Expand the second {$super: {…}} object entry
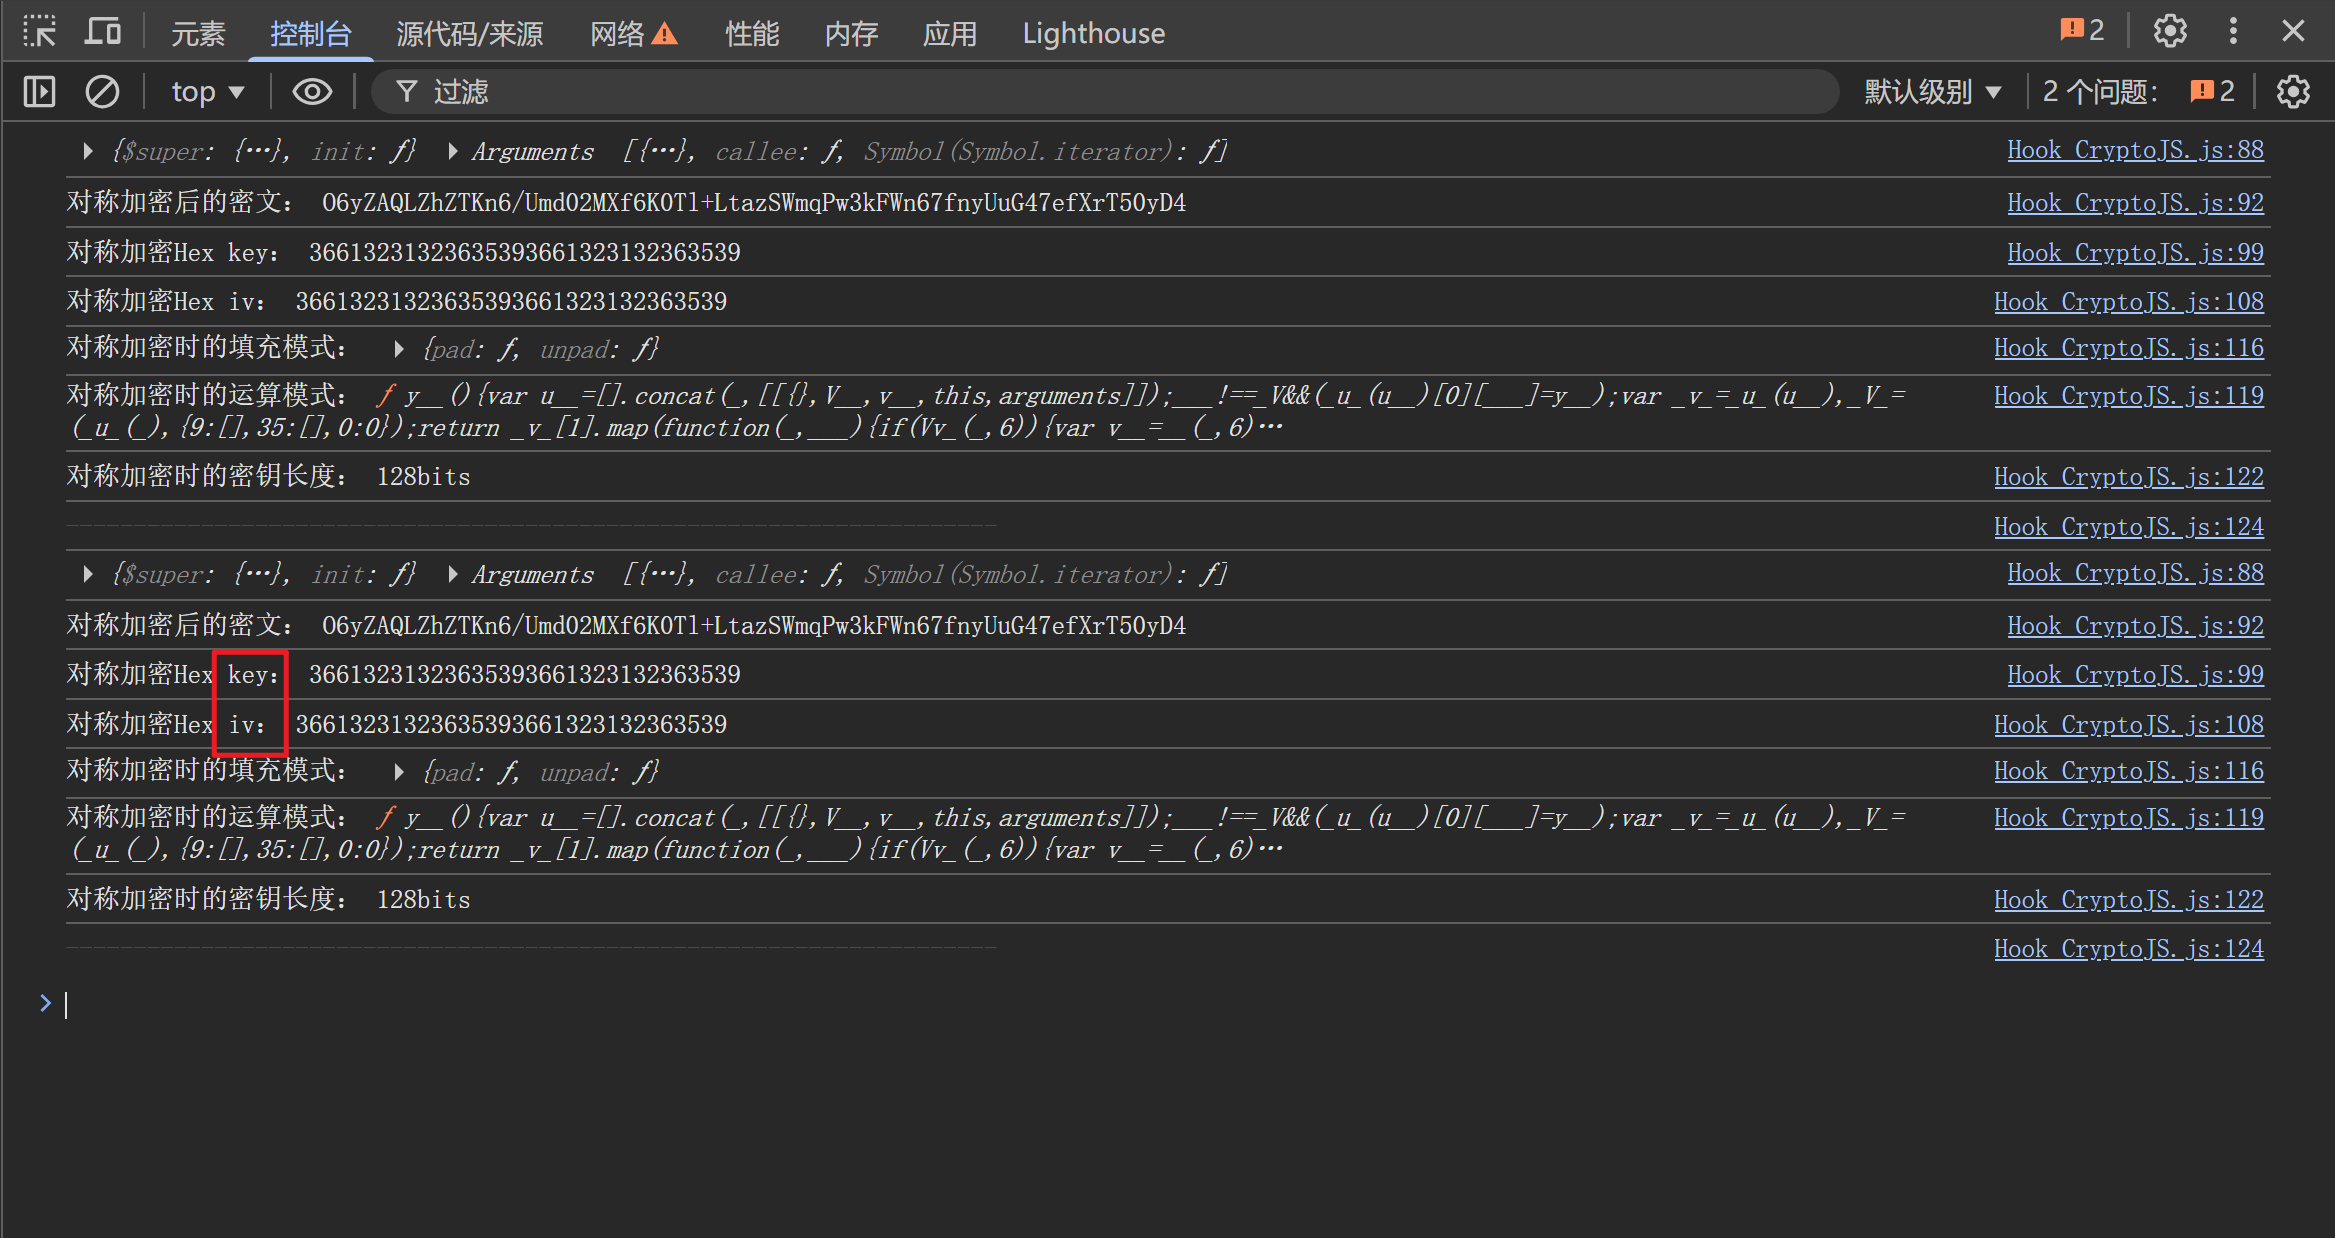Screen dimensions: 2335x1238 88,574
